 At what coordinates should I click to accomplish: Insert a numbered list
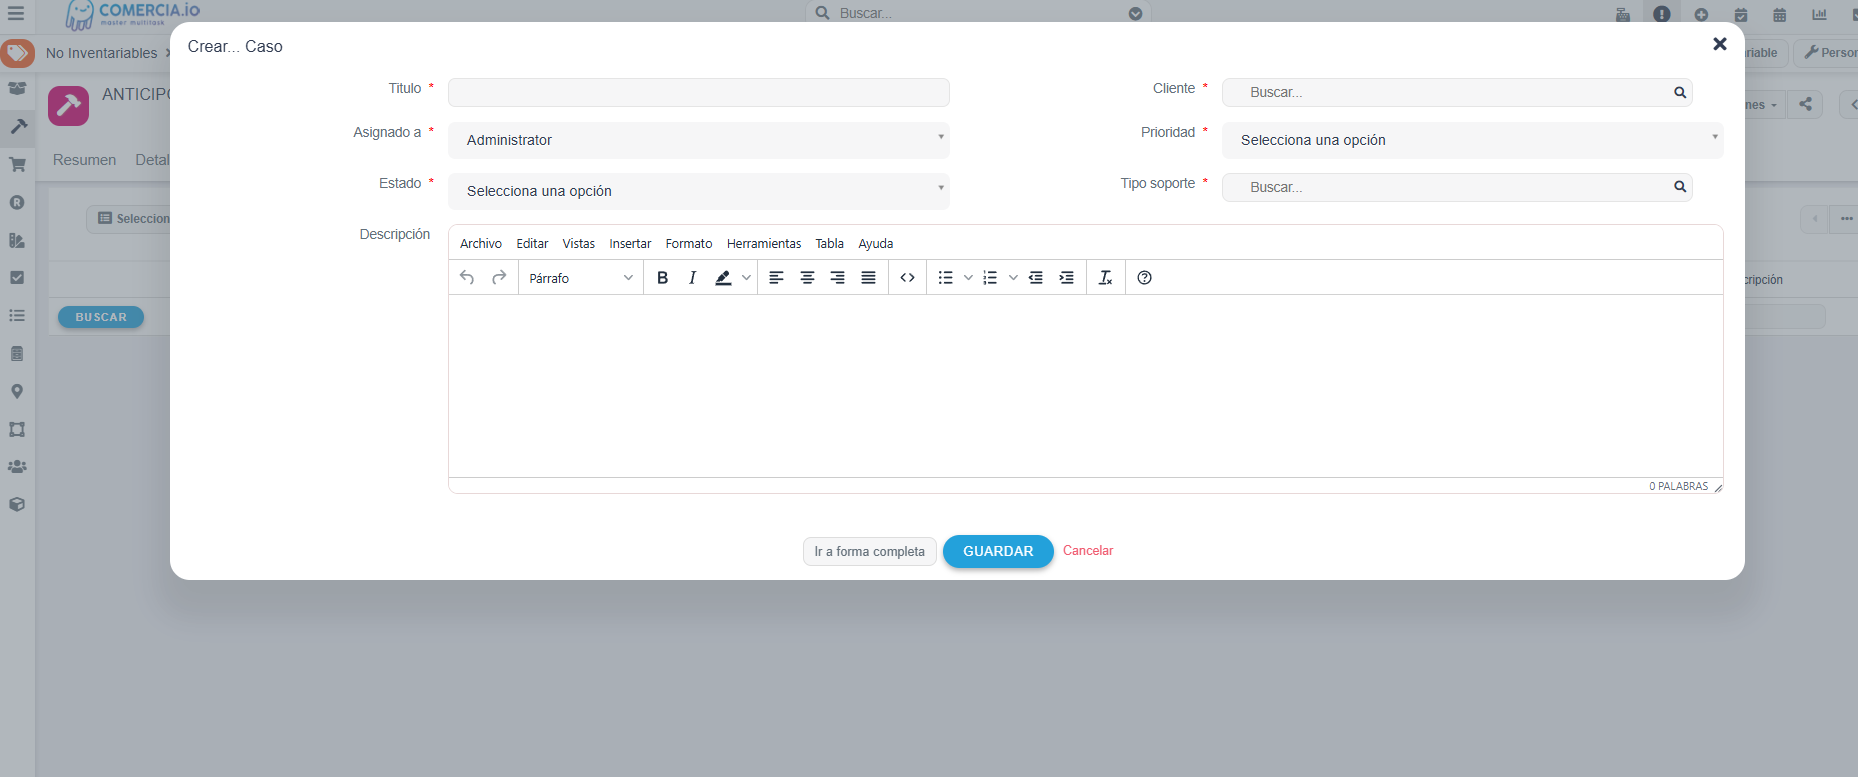pyautogui.click(x=990, y=278)
